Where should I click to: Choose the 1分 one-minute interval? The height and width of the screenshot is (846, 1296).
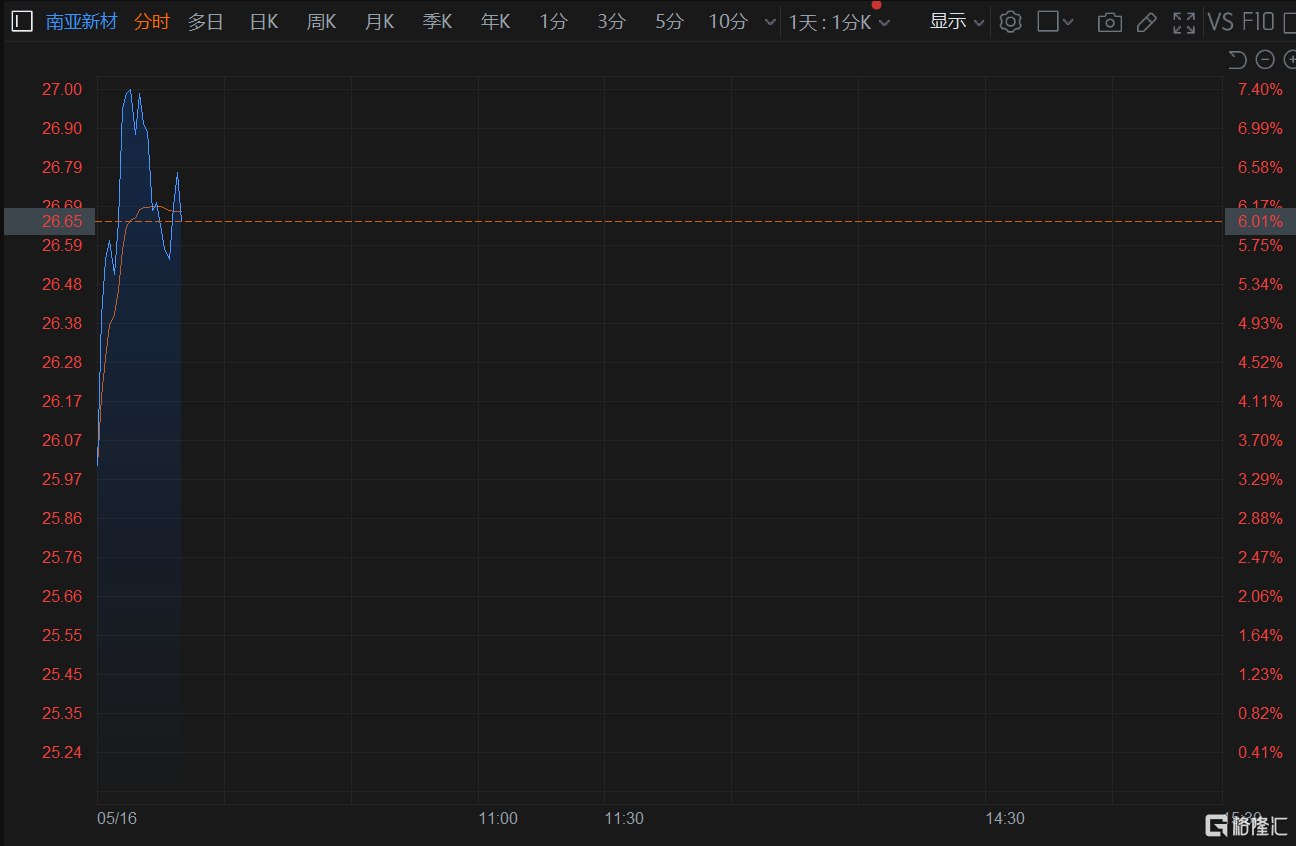pos(553,21)
